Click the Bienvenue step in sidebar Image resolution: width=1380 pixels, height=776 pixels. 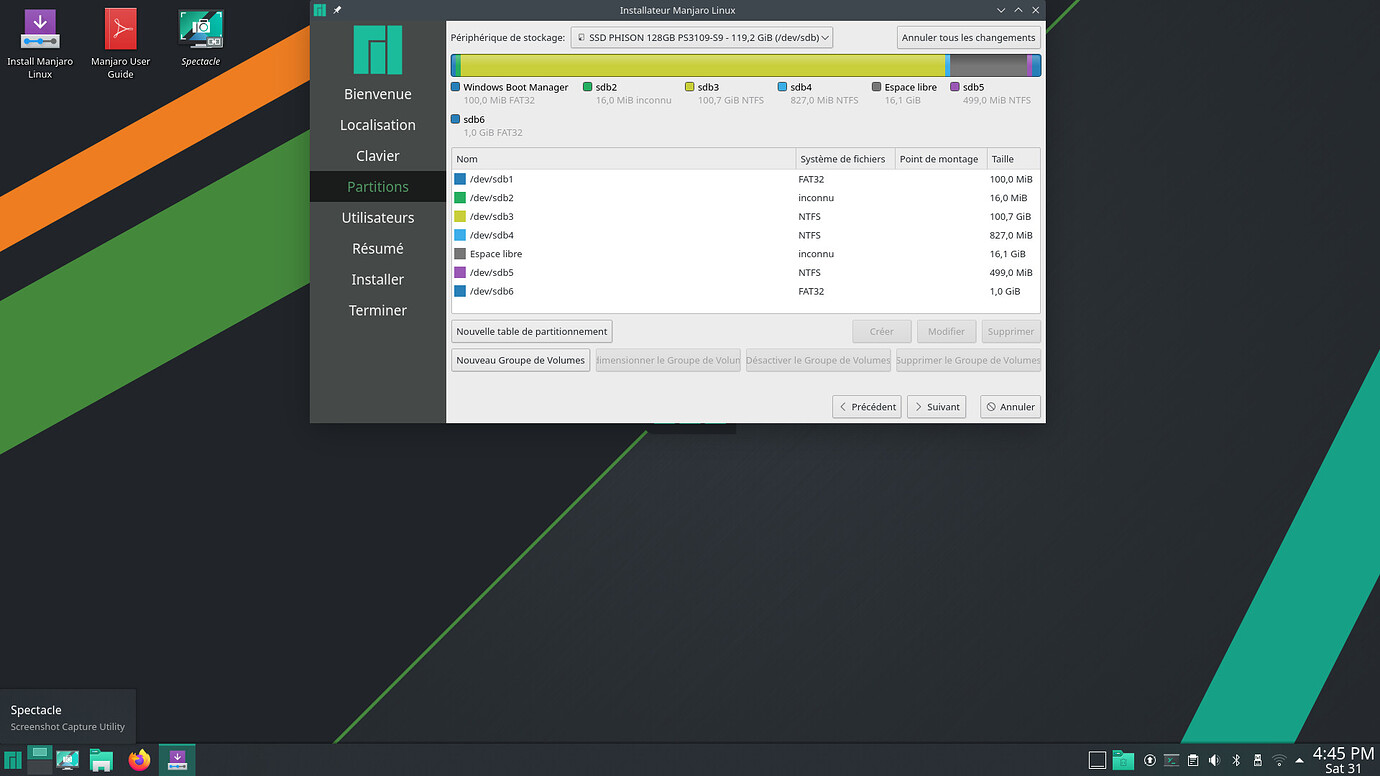click(378, 94)
